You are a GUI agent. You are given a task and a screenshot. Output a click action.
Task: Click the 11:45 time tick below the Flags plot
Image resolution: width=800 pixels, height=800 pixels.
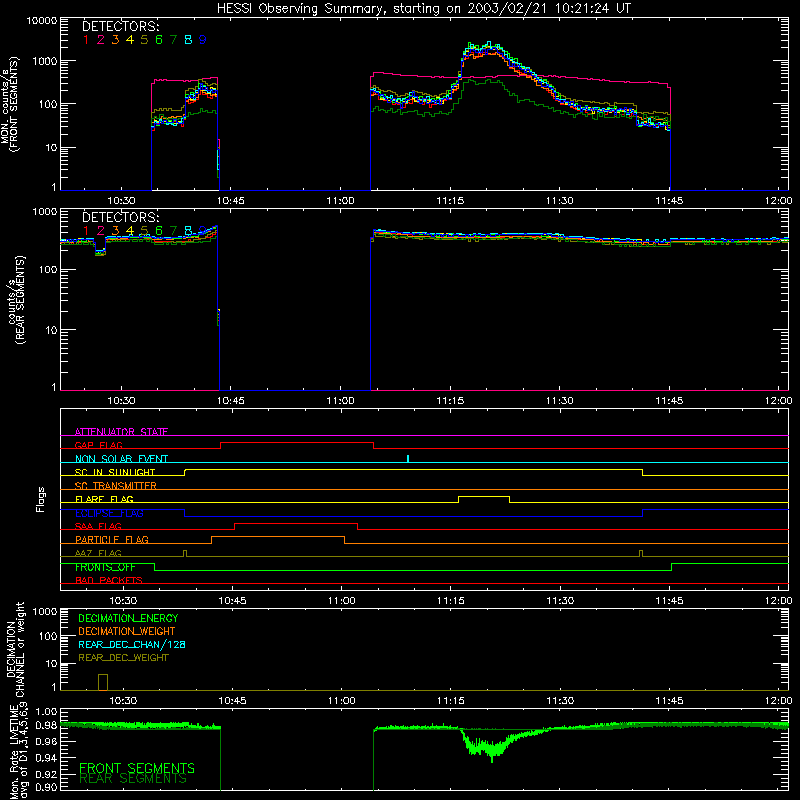(669, 601)
